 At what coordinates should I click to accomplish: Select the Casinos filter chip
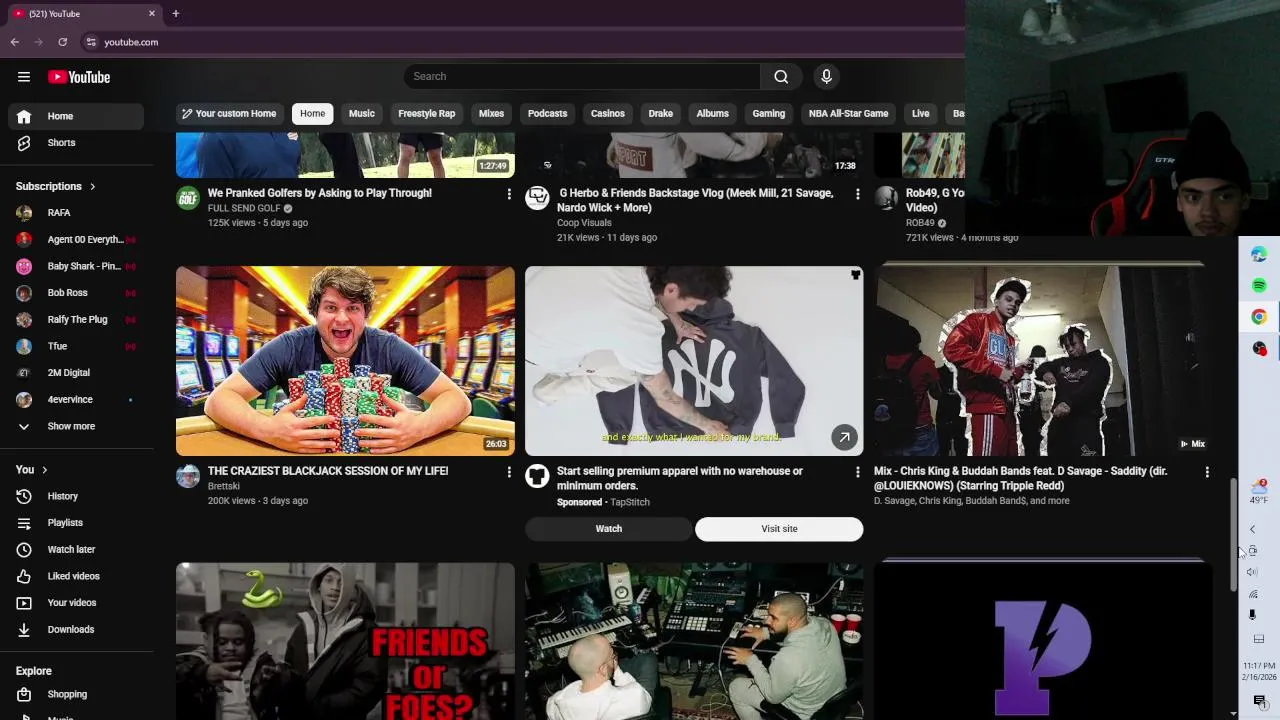coord(608,113)
